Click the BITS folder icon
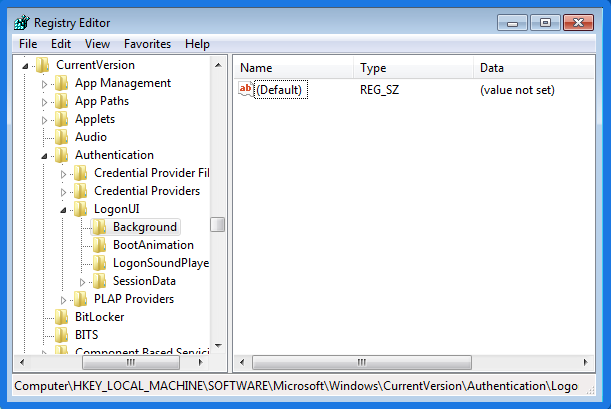611x409 pixels. (x=62, y=335)
